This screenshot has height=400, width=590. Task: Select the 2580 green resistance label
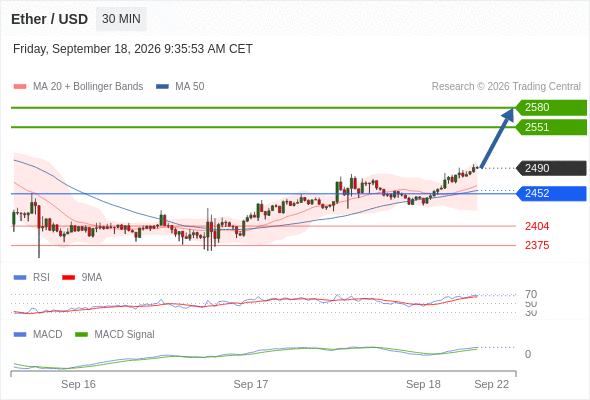551,108
